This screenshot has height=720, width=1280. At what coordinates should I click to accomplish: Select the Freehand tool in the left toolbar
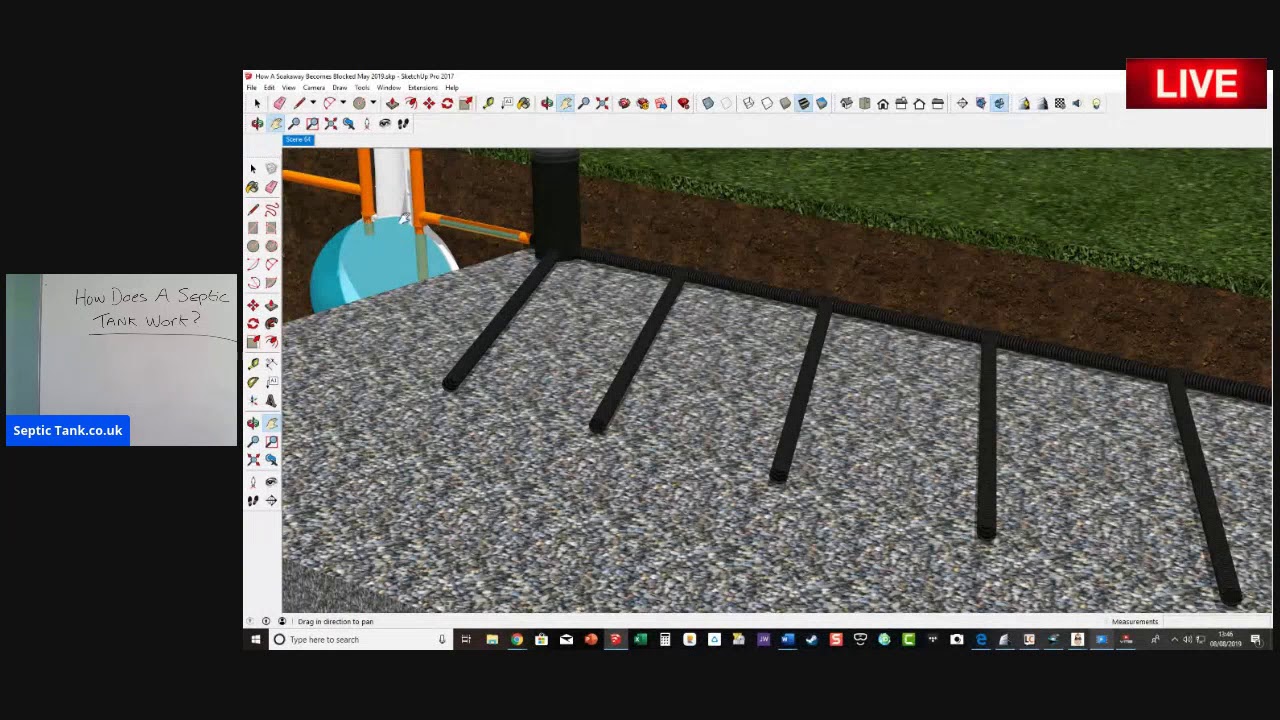[x=271, y=209]
